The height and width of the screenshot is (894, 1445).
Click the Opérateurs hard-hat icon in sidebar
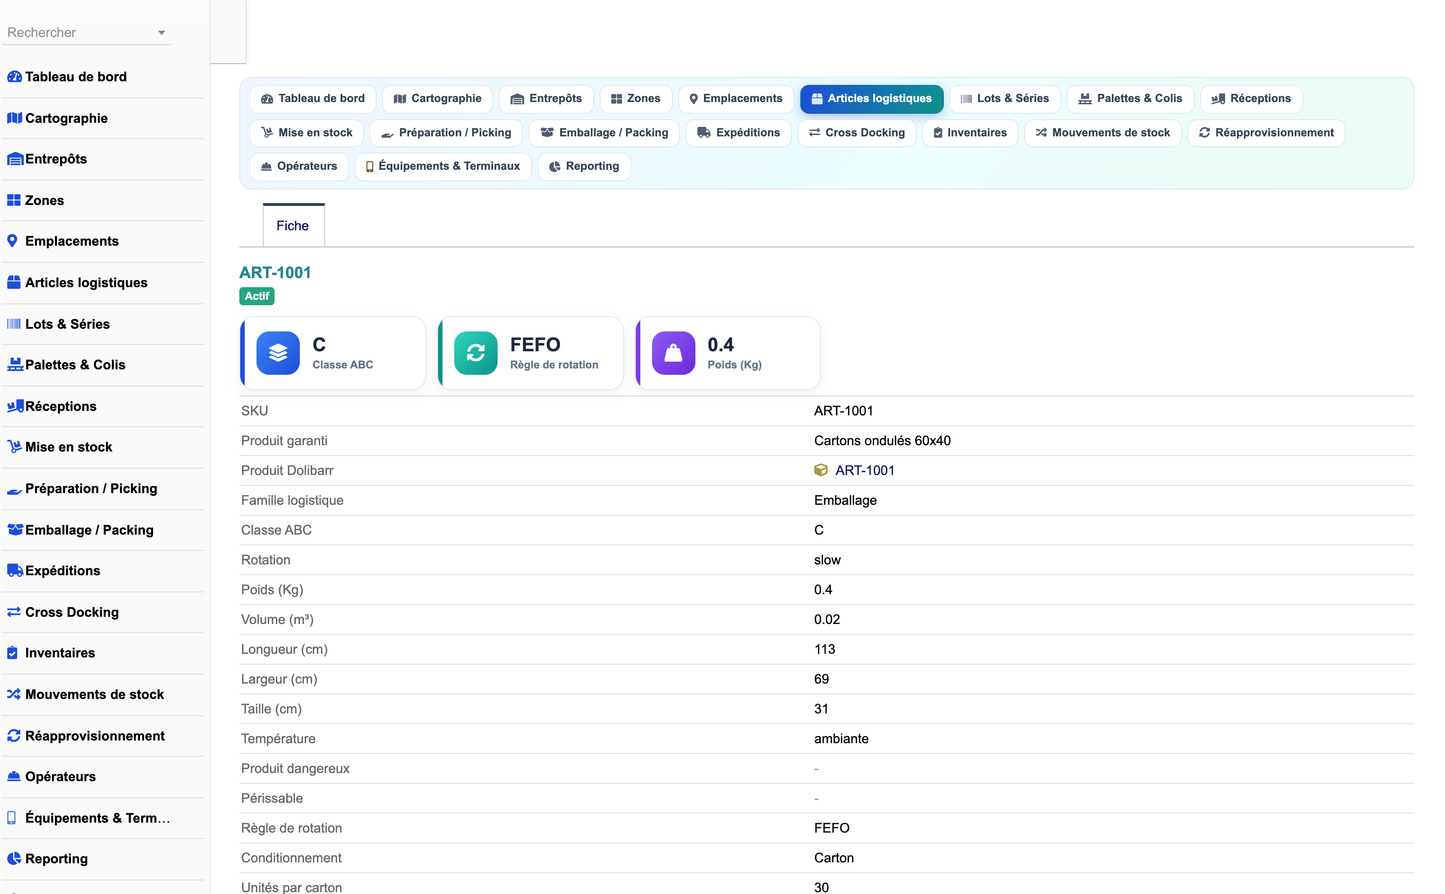coord(14,777)
